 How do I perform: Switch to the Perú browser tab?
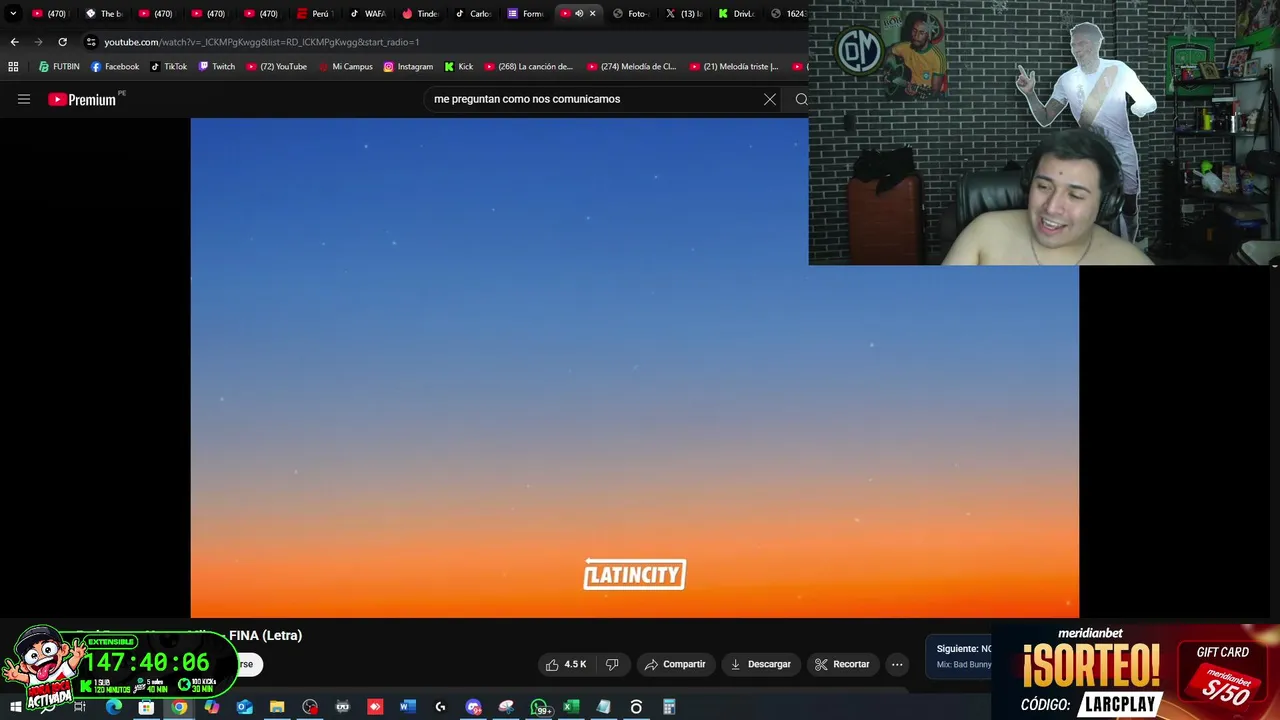314,14
